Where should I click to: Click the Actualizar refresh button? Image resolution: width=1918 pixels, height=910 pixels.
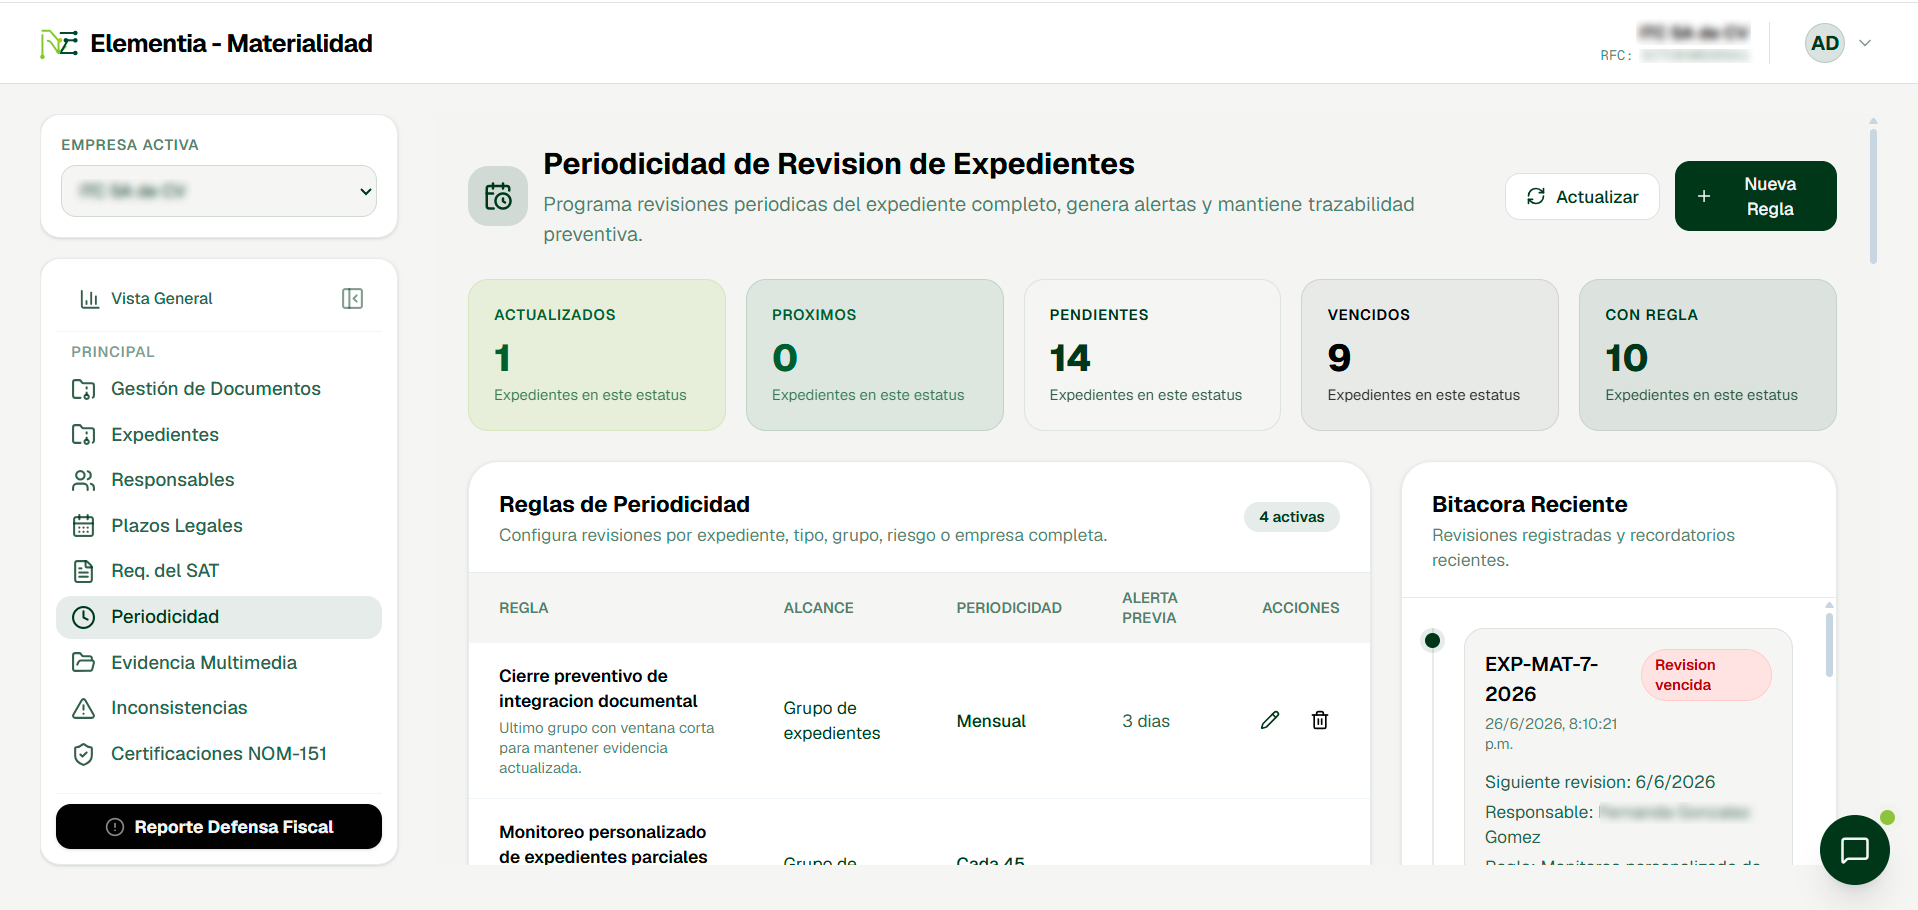pos(1582,197)
